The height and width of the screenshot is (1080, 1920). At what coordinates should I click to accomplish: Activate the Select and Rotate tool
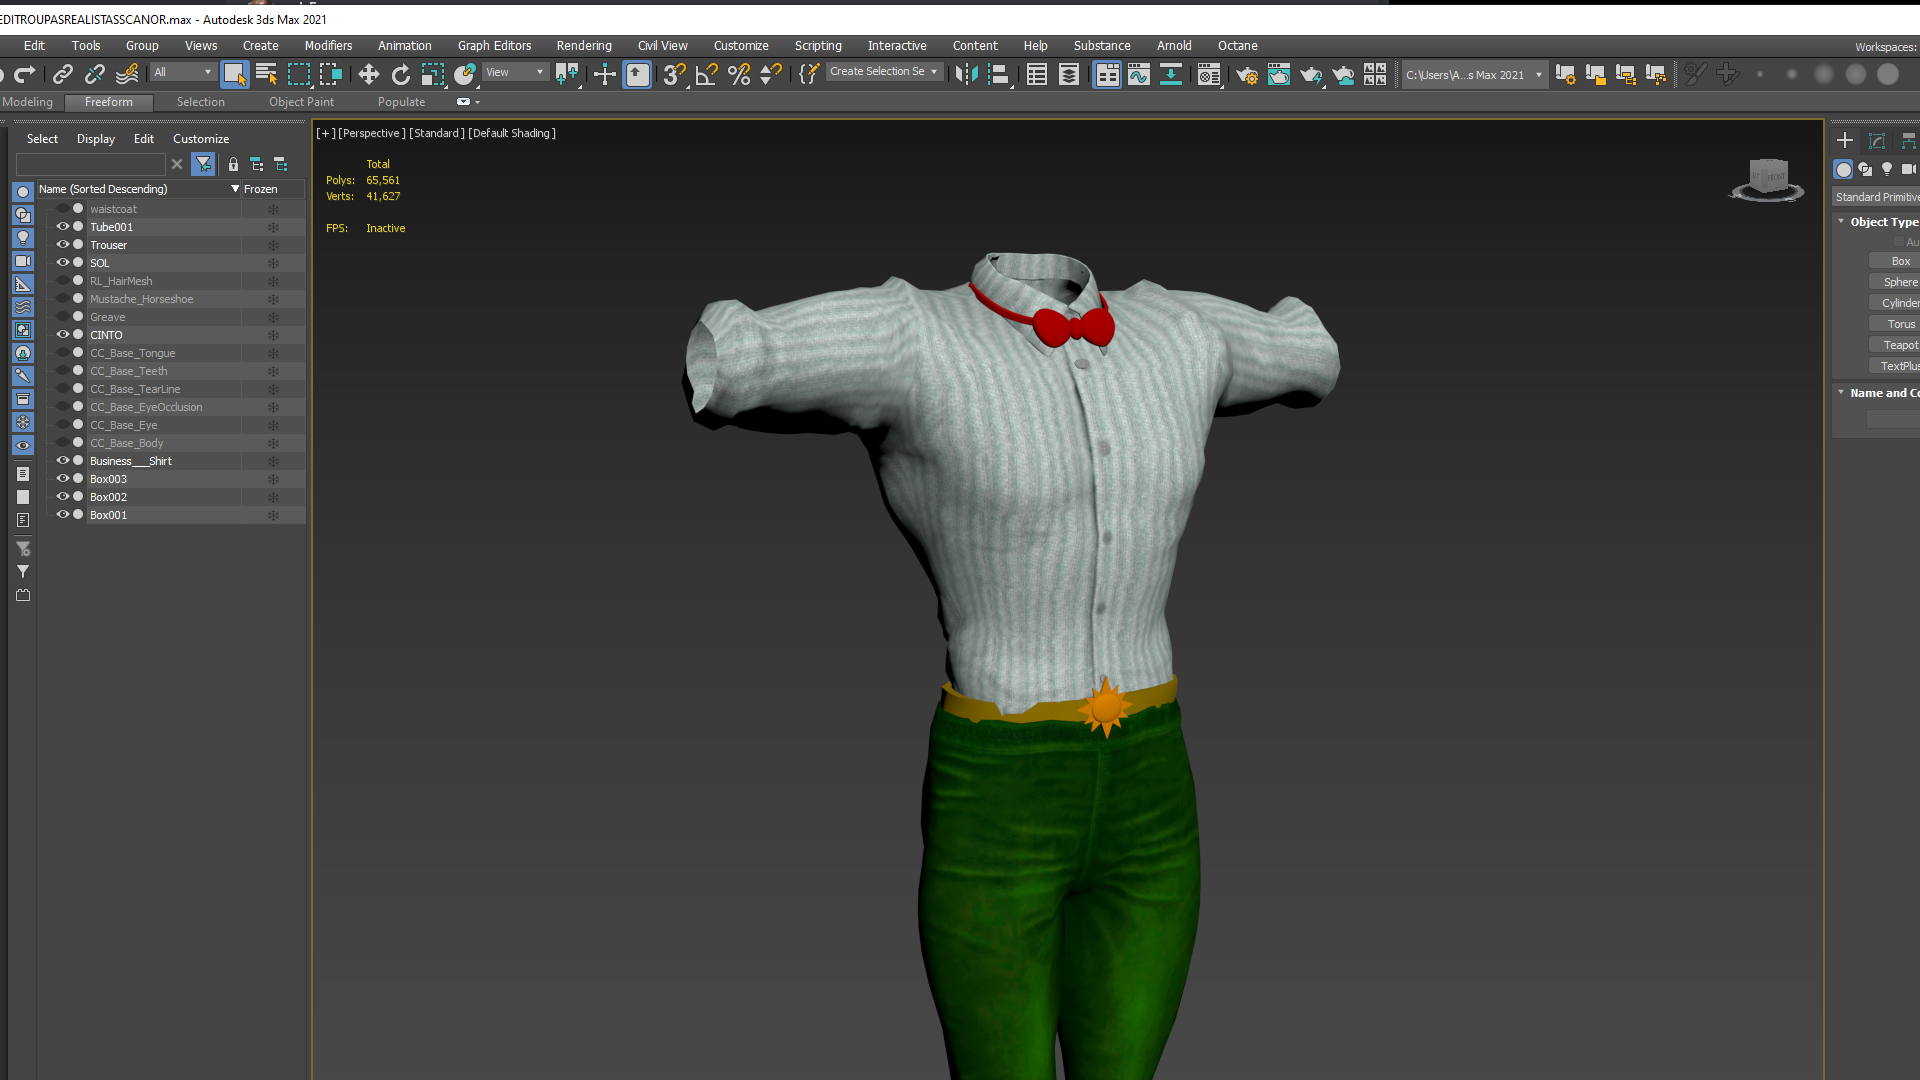click(401, 74)
